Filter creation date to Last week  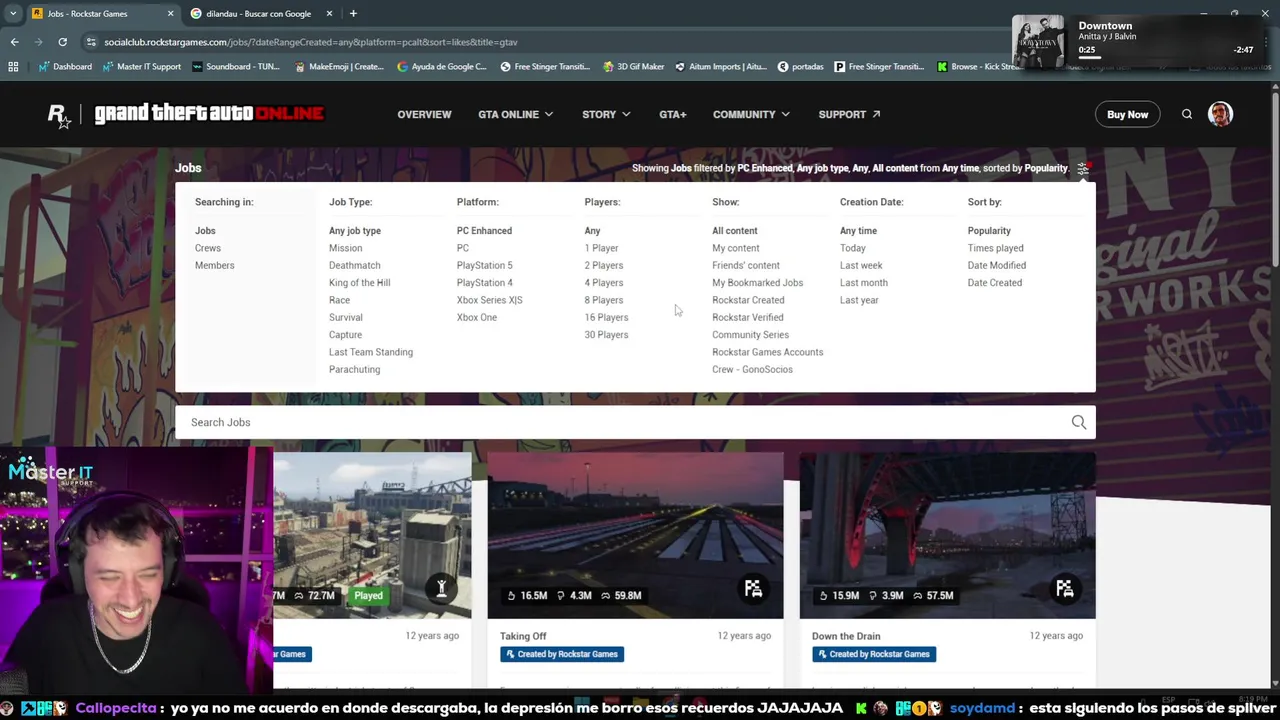pos(861,265)
